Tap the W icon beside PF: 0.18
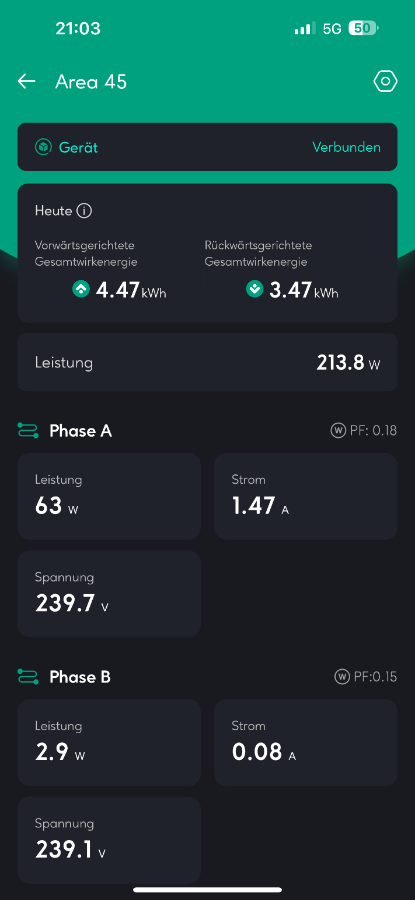Image resolution: width=415 pixels, height=900 pixels. click(338, 430)
